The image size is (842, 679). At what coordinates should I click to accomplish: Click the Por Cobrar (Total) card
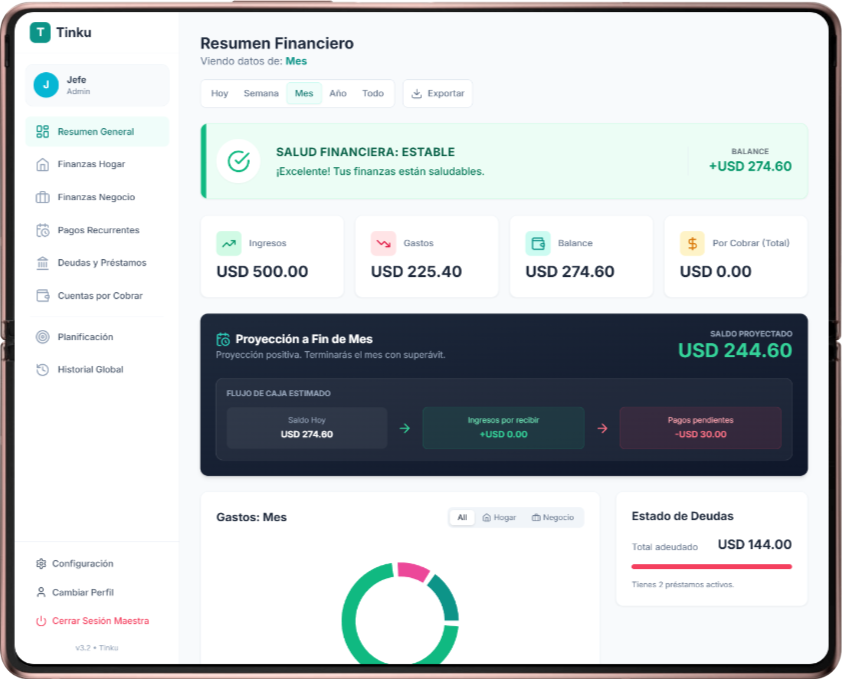click(x=736, y=257)
